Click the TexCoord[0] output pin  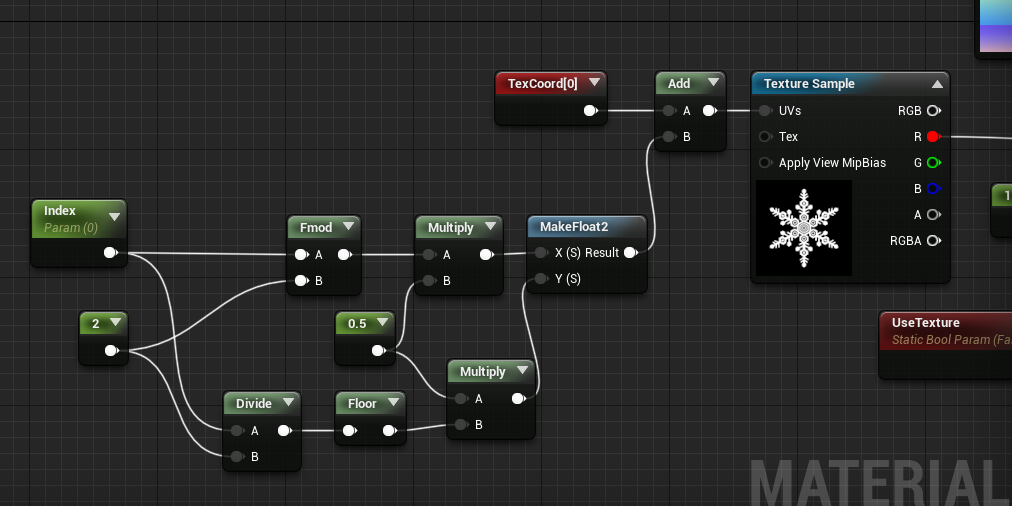click(591, 110)
